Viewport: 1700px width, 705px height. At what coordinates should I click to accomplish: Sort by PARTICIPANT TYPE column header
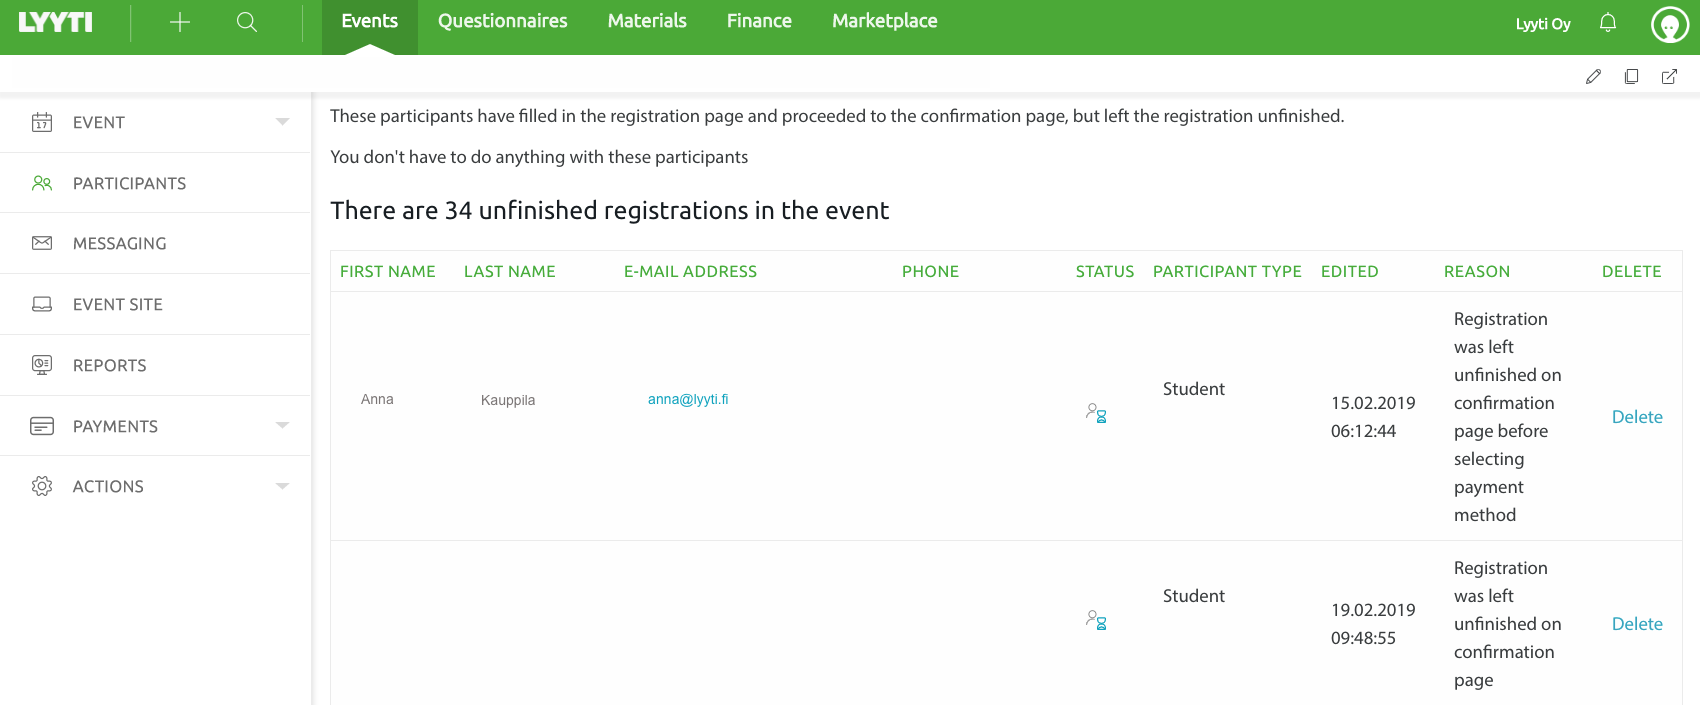point(1227,271)
